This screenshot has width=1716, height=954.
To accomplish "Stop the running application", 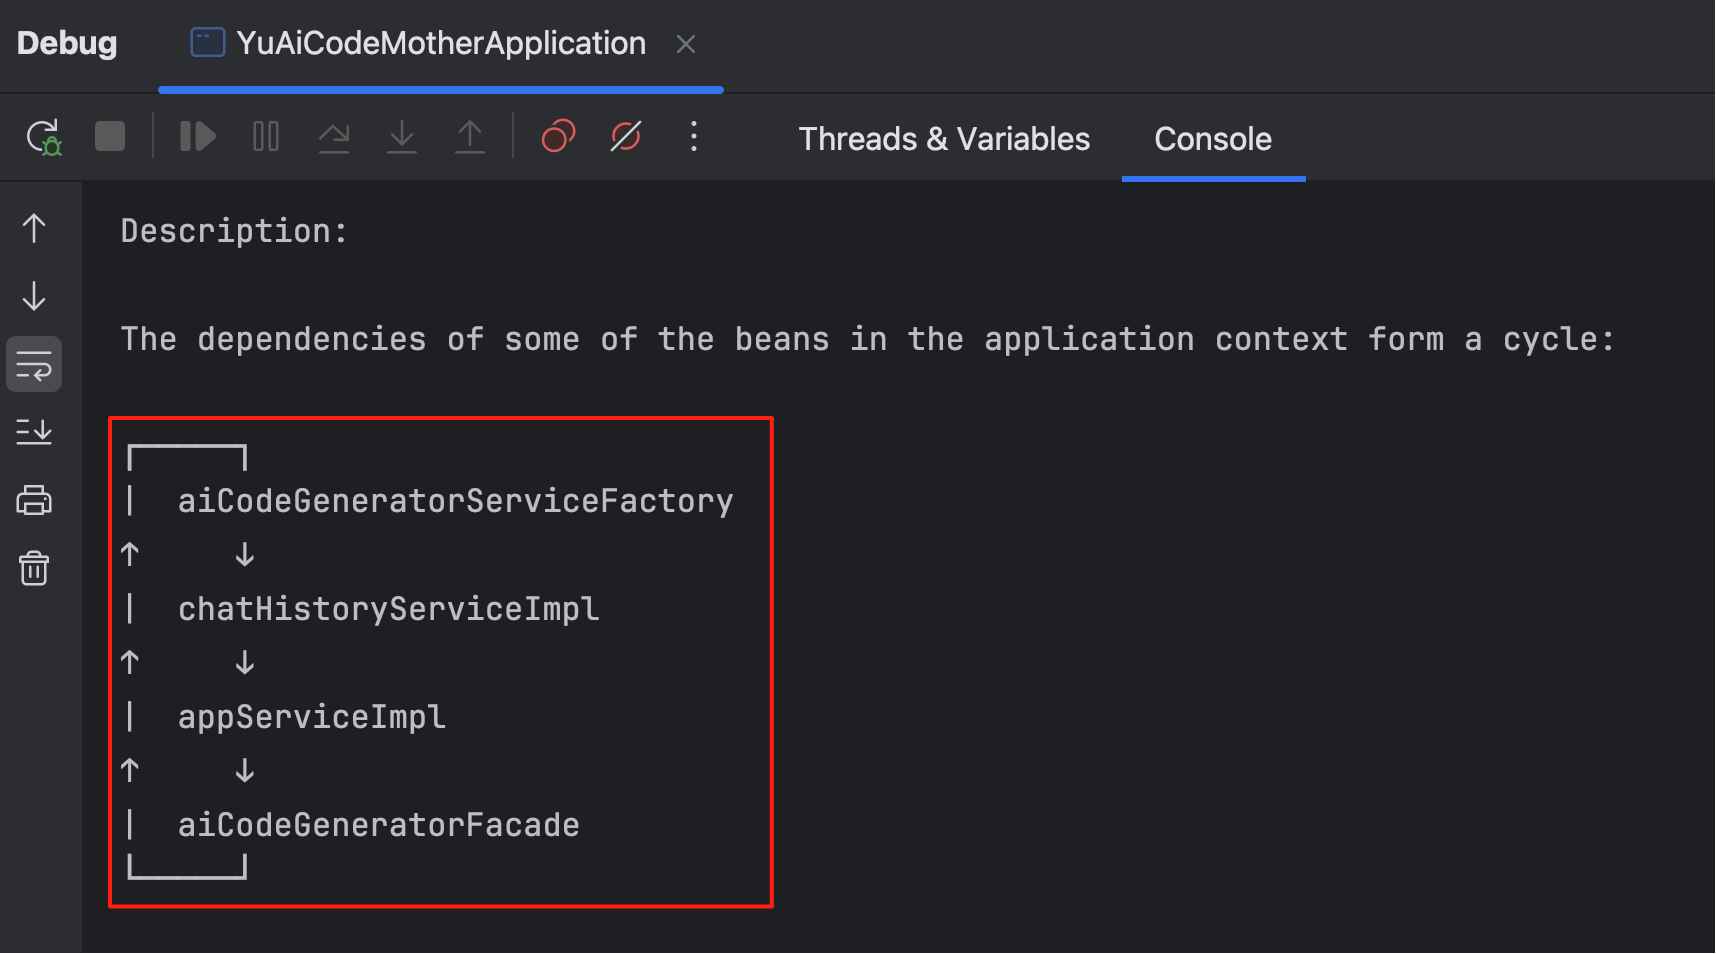I will coord(110,137).
